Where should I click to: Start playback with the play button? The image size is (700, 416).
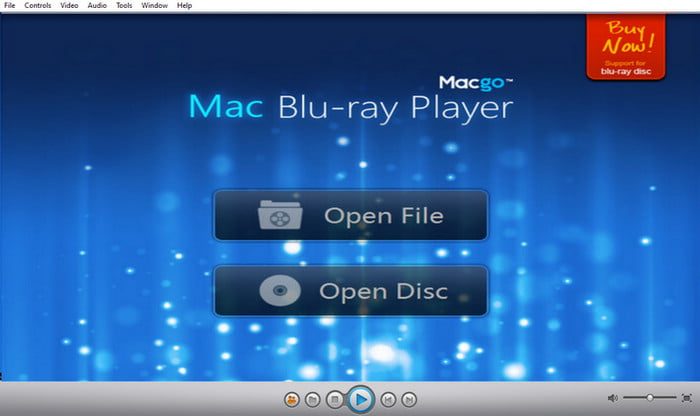click(360, 399)
